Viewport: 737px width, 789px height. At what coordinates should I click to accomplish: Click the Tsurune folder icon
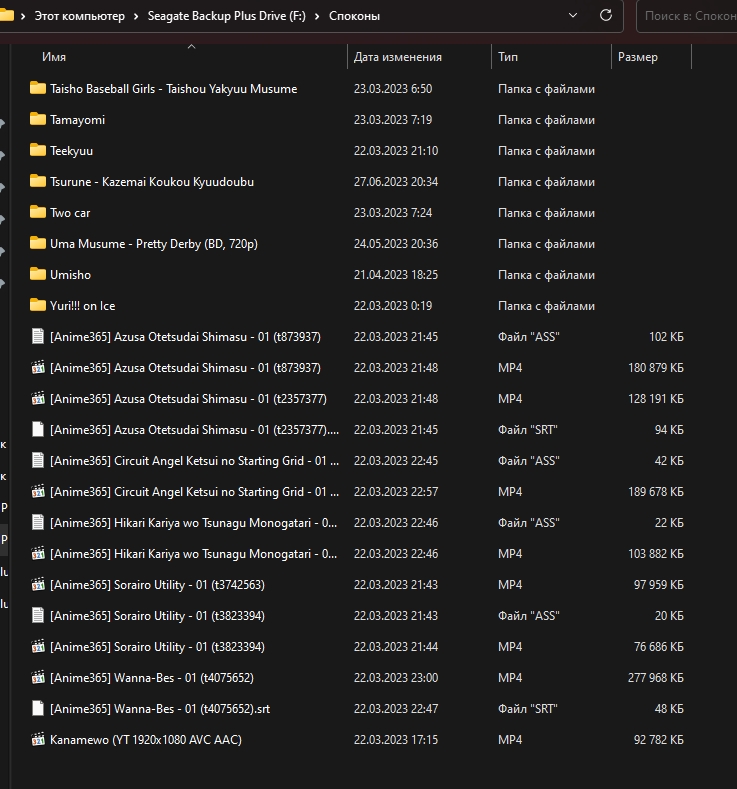click(x=38, y=181)
